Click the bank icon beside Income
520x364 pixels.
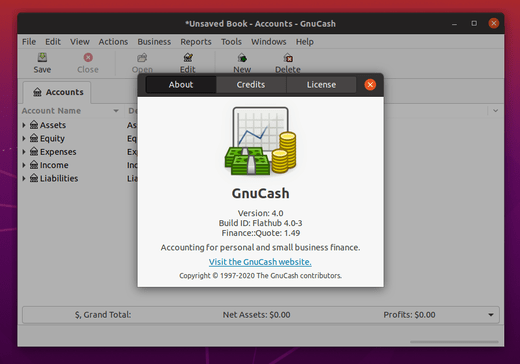[34, 165]
